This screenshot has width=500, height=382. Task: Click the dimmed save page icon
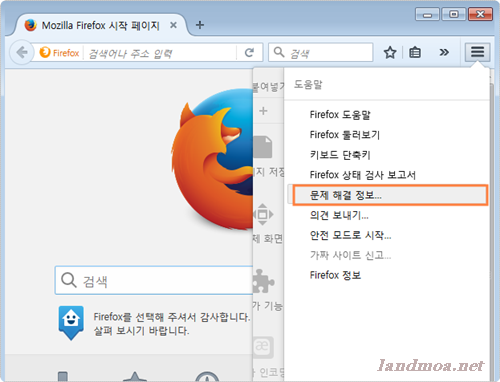(263, 147)
